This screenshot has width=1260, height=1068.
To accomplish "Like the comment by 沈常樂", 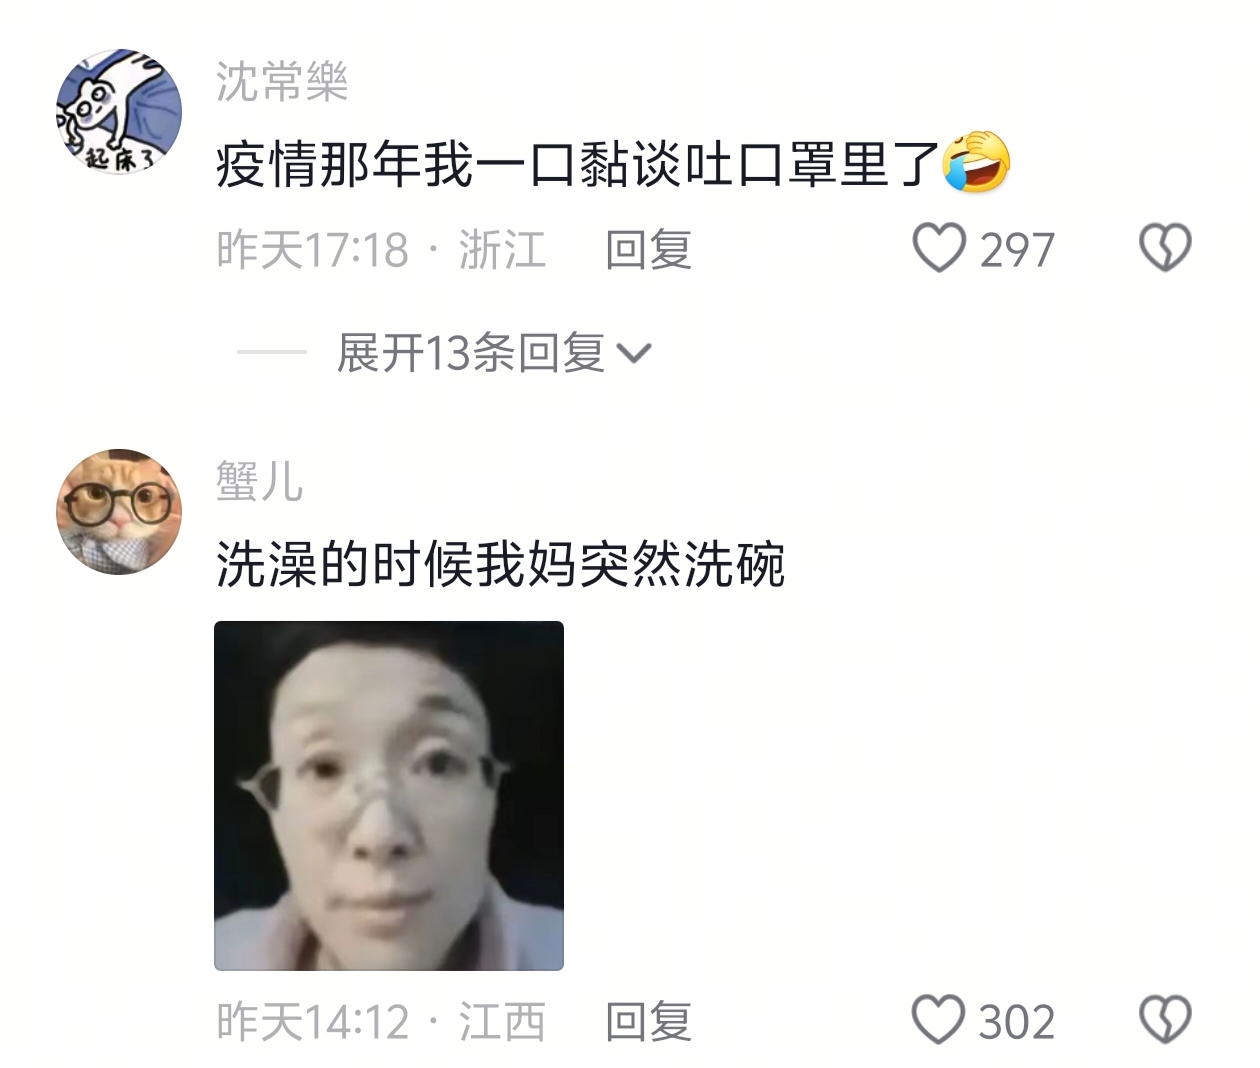I will coord(939,248).
